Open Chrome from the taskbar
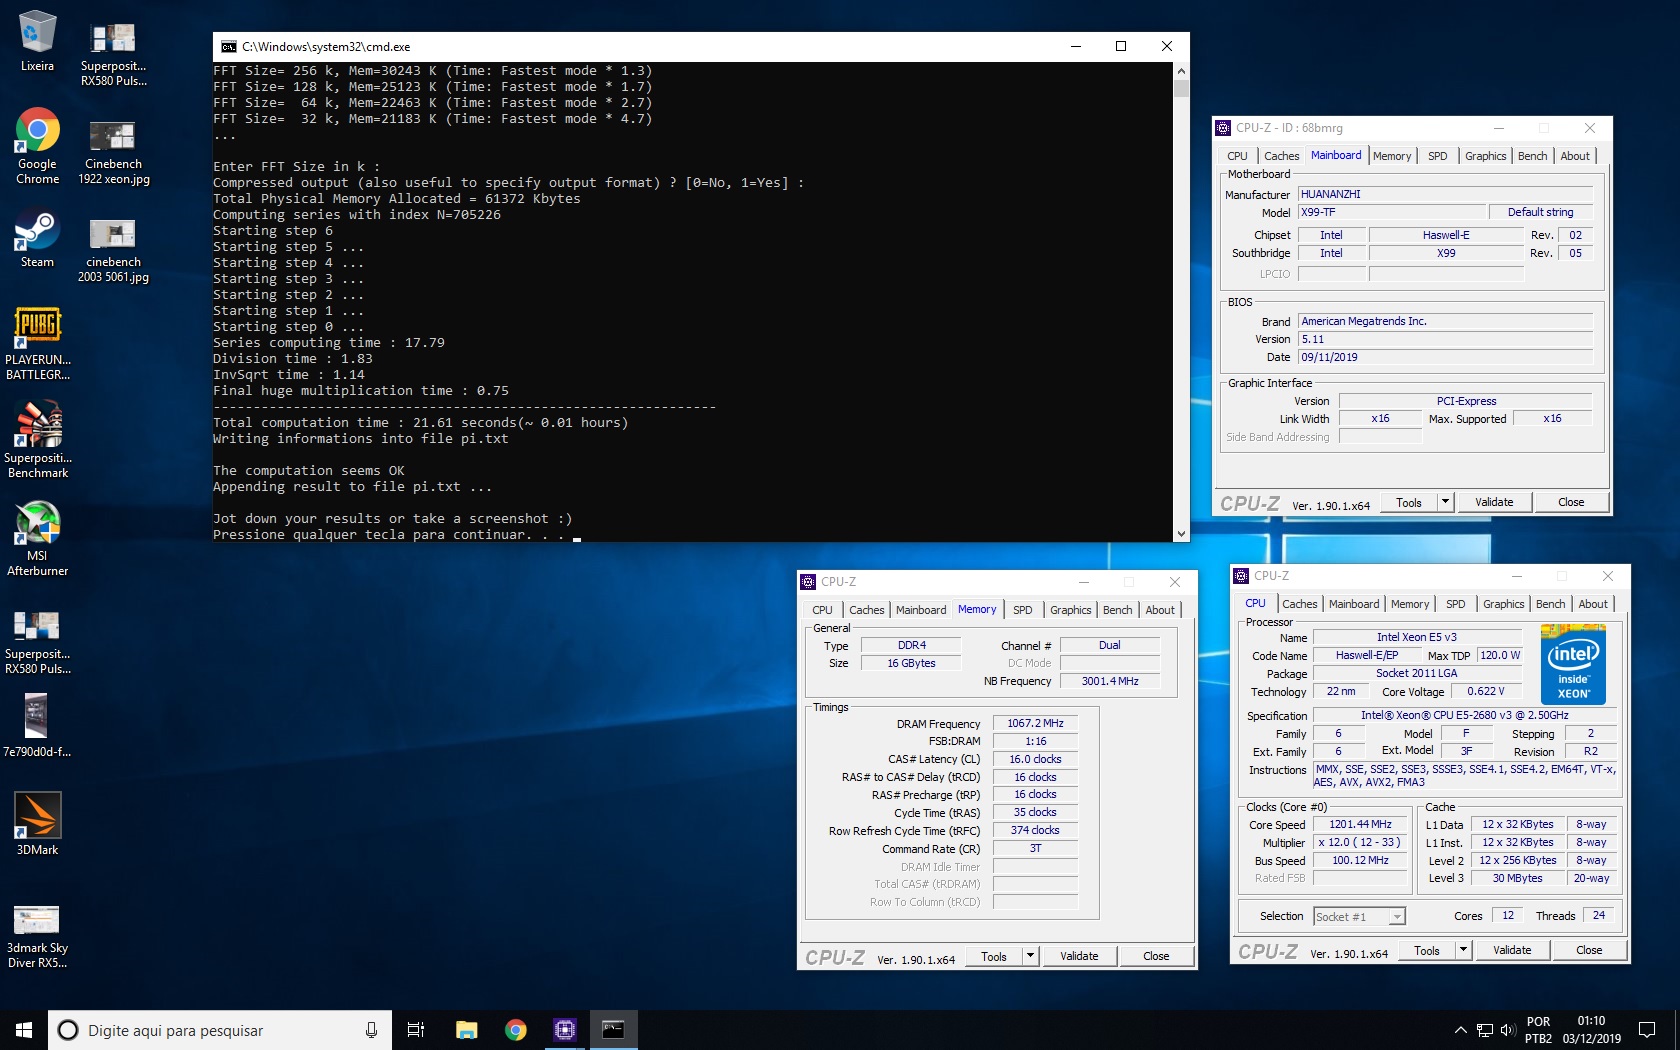The height and width of the screenshot is (1050, 1680). pos(515,1030)
